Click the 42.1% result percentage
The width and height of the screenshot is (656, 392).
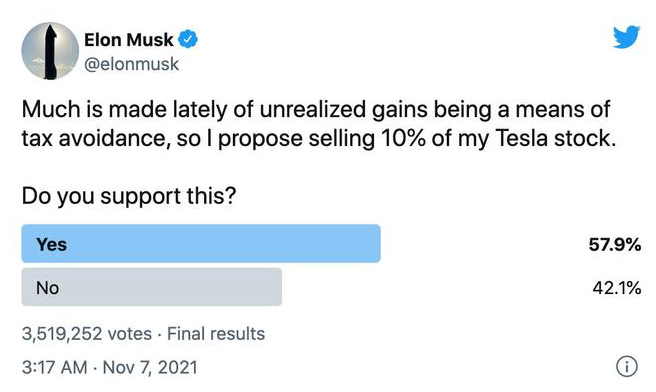pyautogui.click(x=617, y=288)
